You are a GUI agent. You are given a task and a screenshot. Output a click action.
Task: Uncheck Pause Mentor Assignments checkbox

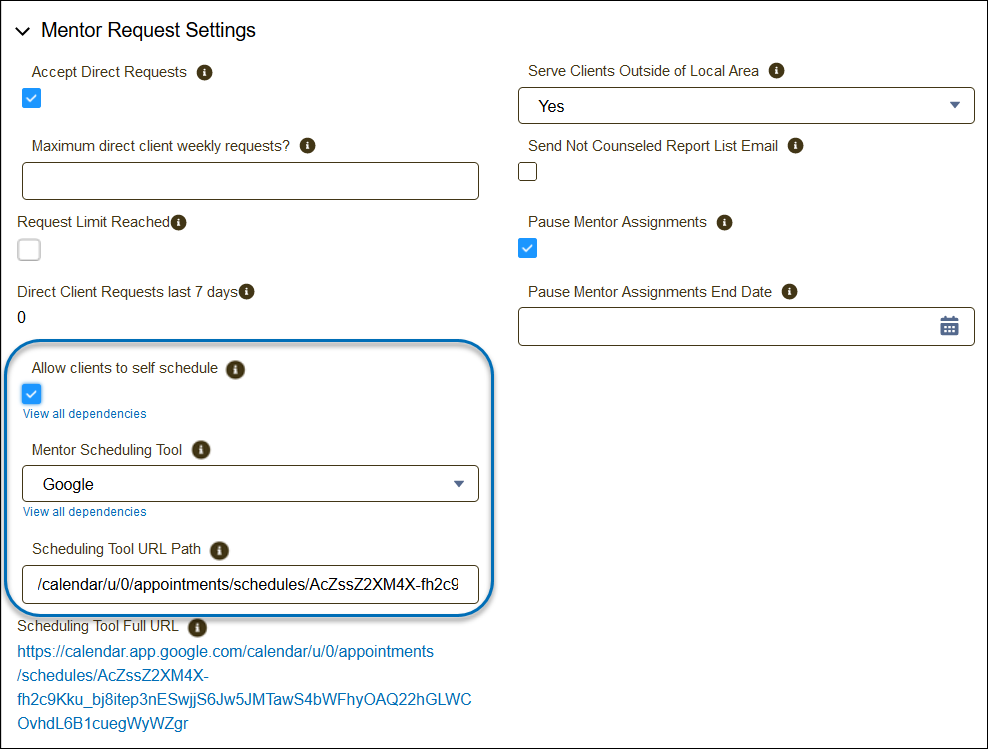(x=528, y=248)
